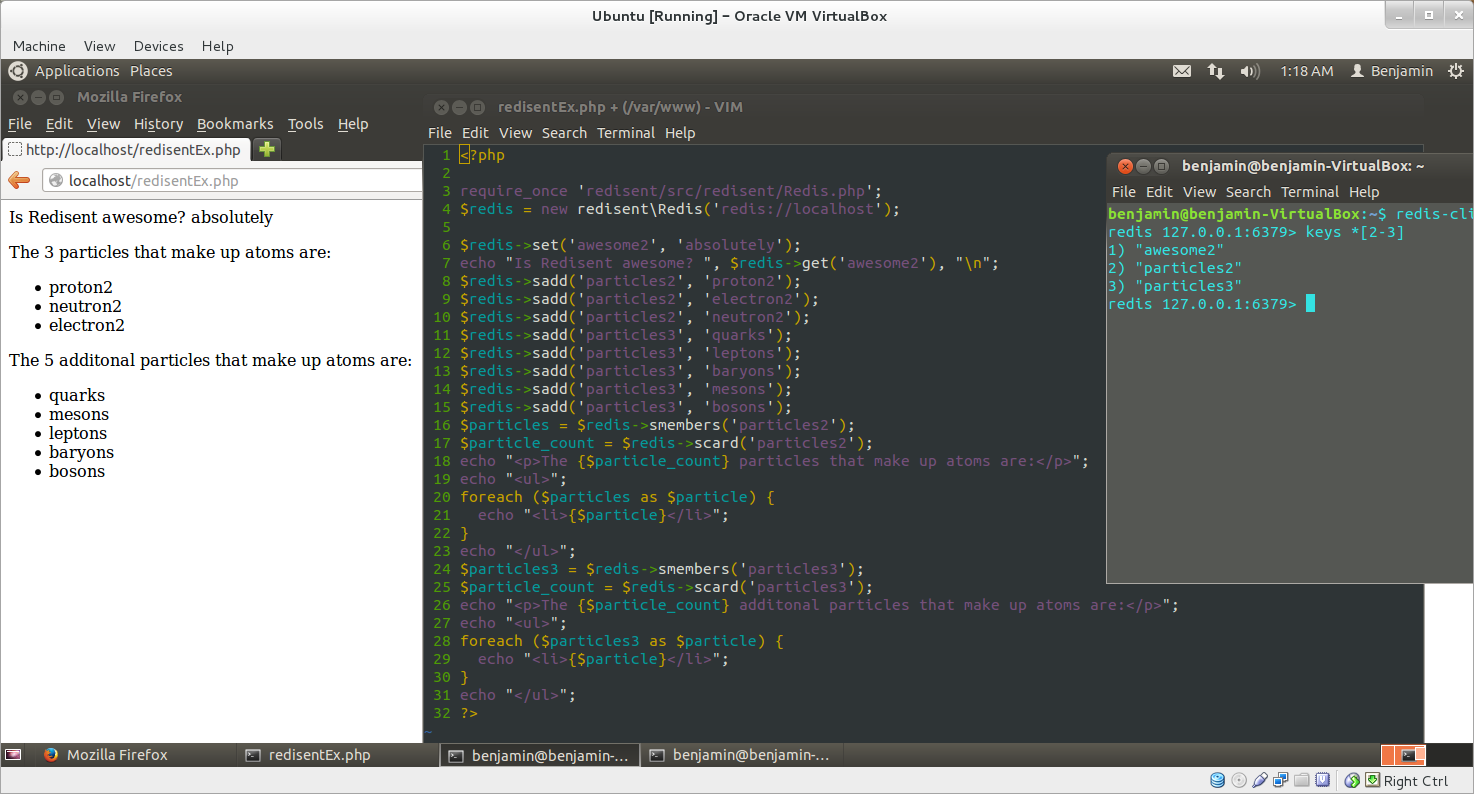Image resolution: width=1474 pixels, height=794 pixels.
Task: Open Firefox History menu
Action: (x=158, y=124)
